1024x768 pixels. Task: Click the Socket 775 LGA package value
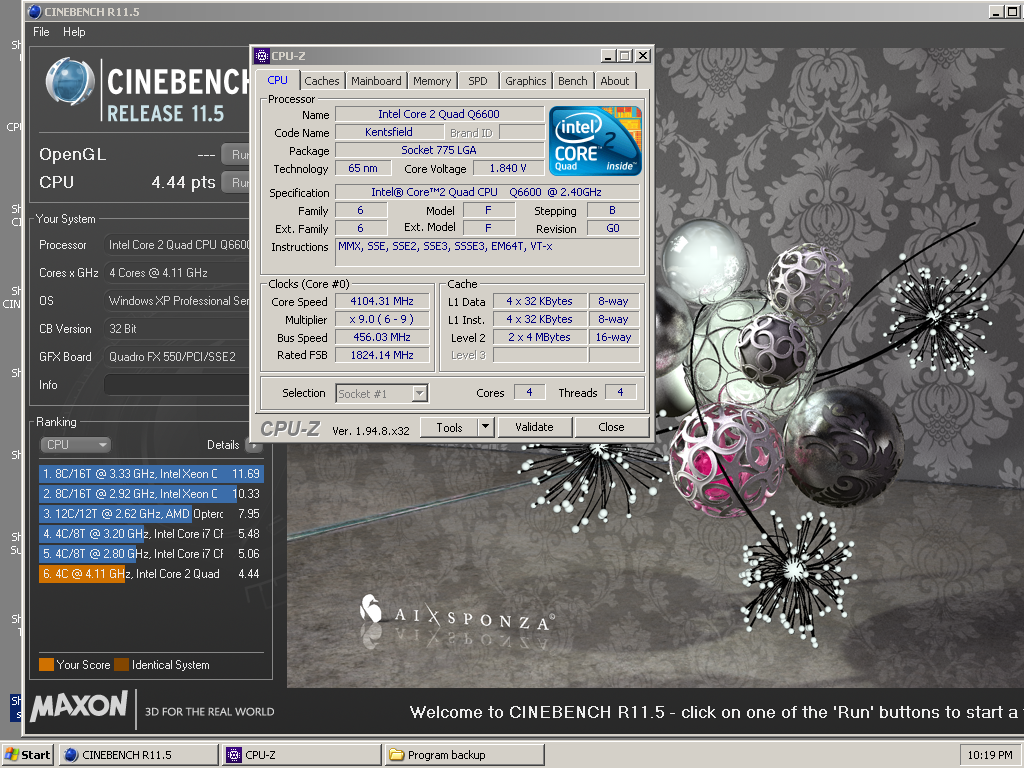440,150
